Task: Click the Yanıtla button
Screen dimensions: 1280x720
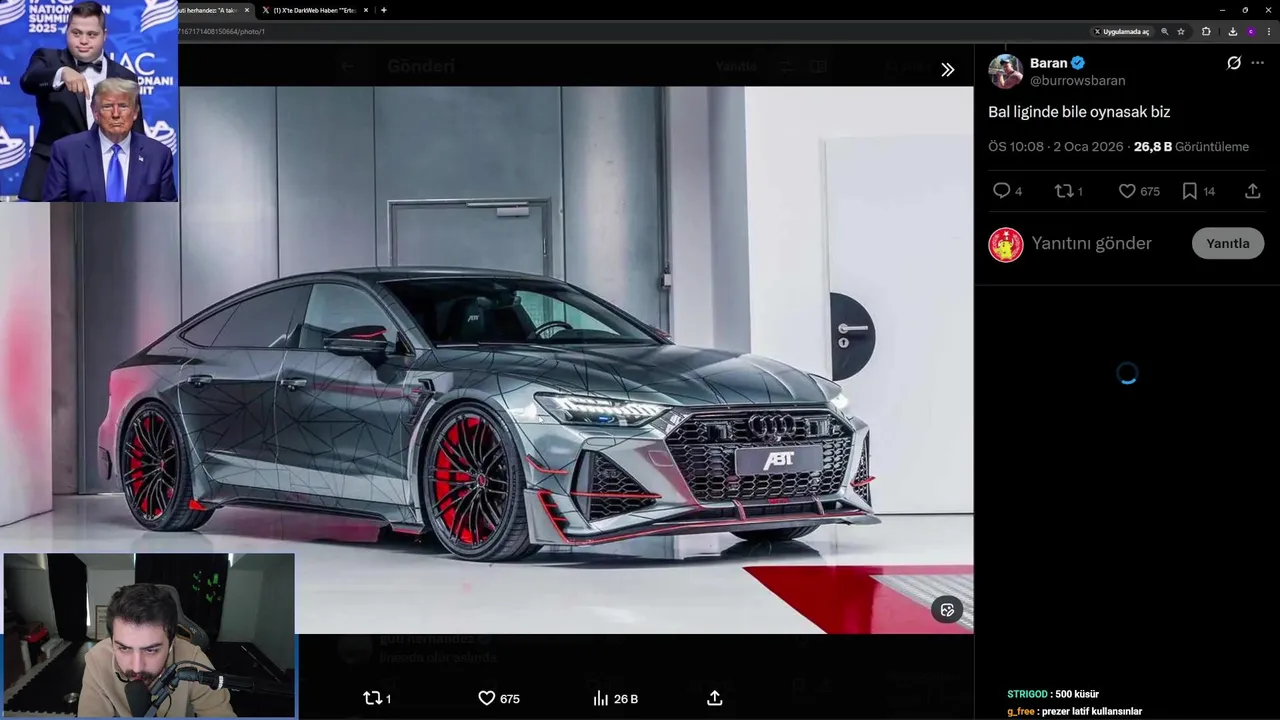Action: tap(1228, 244)
